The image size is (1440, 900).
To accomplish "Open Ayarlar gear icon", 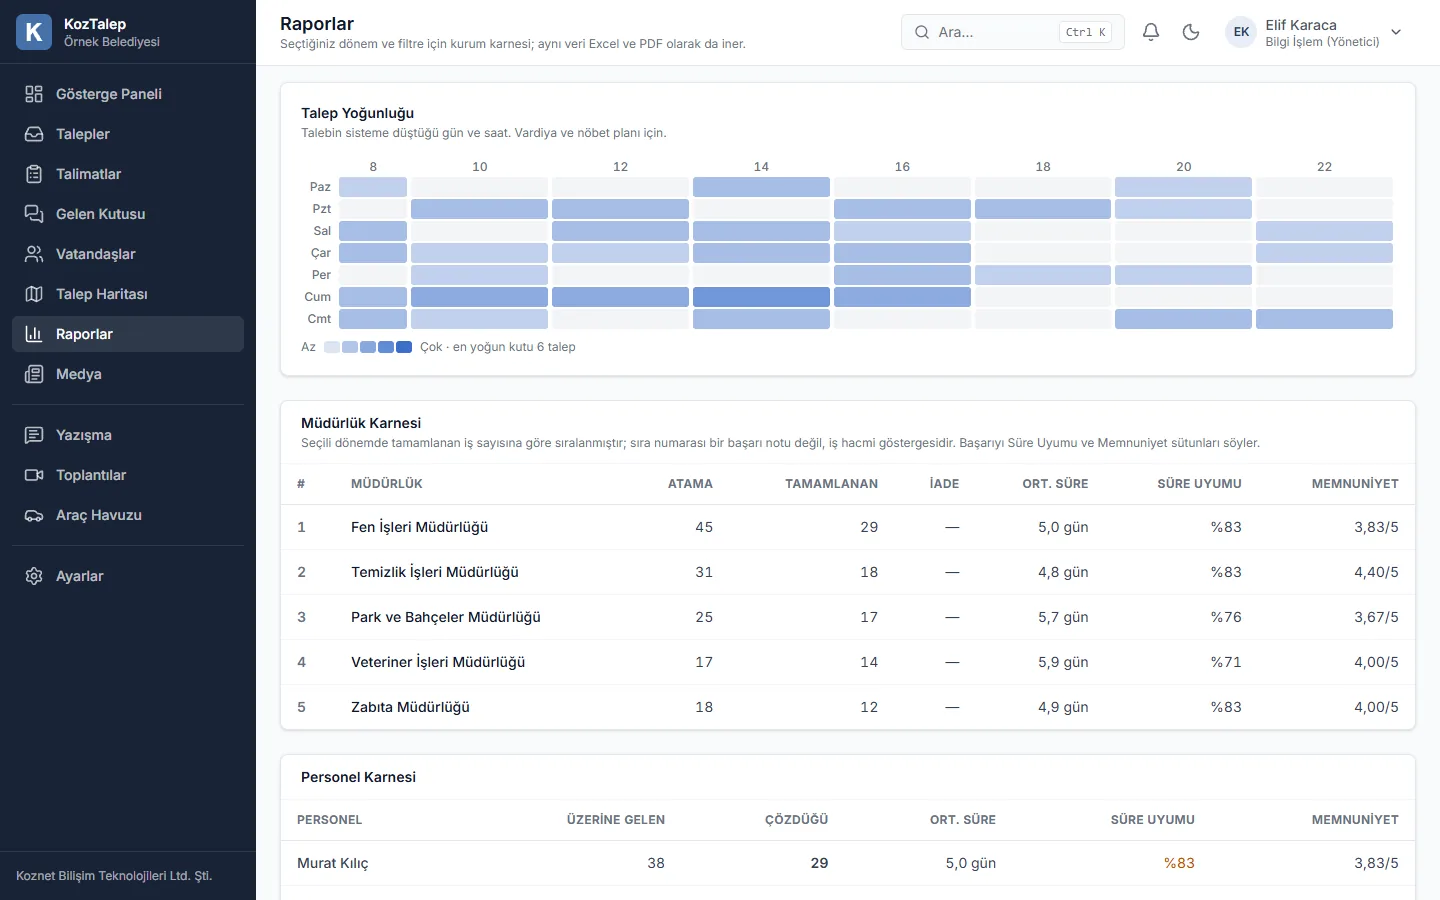I will (x=34, y=576).
